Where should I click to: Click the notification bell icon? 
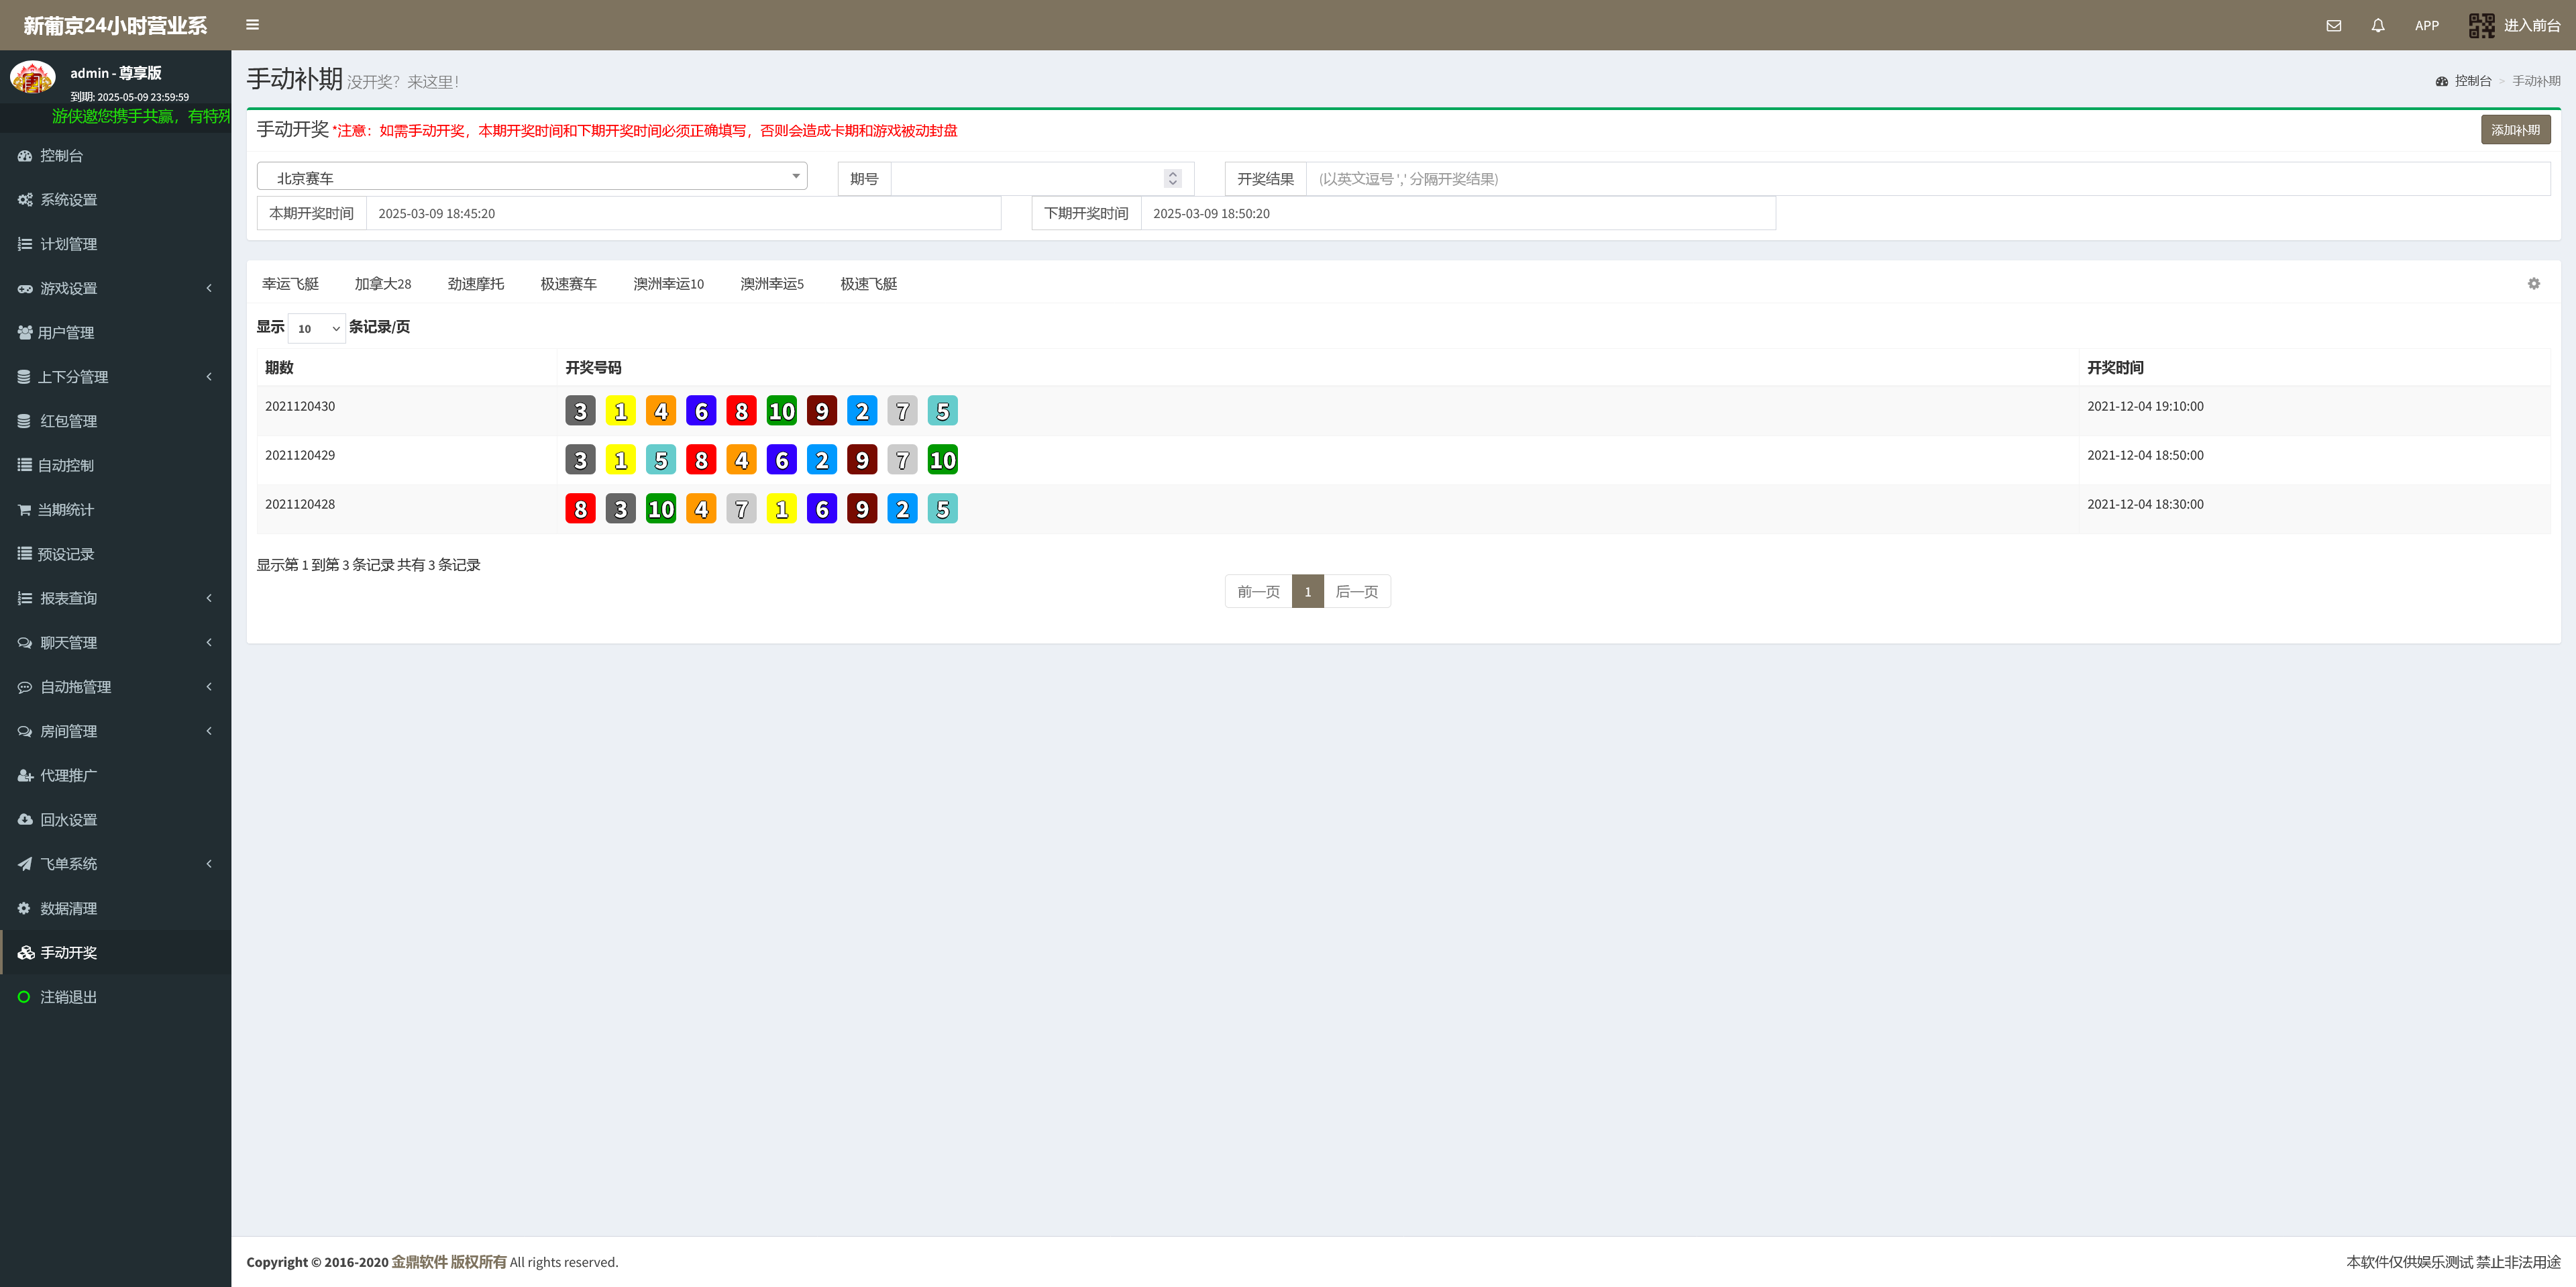click(x=2377, y=26)
